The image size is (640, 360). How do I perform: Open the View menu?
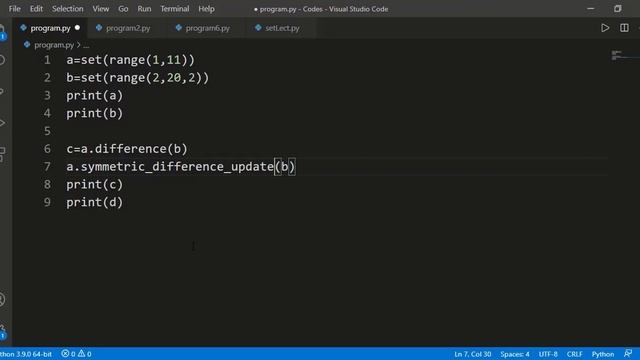100,9
